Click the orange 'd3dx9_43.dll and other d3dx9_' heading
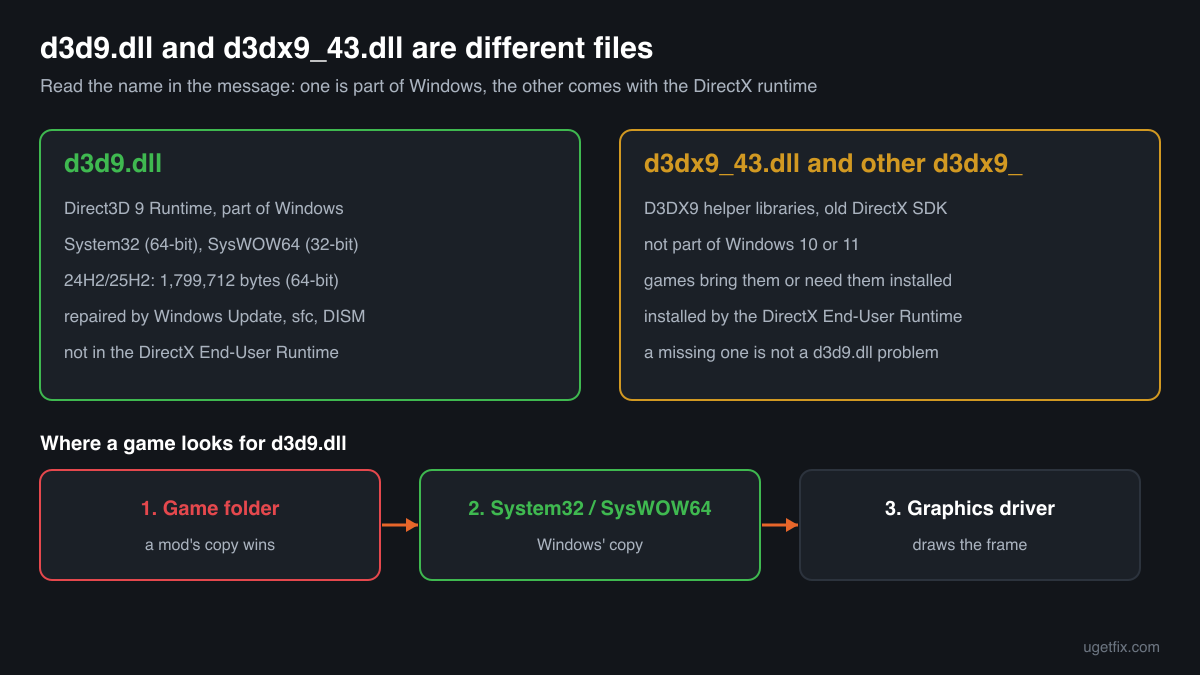 [x=833, y=164]
